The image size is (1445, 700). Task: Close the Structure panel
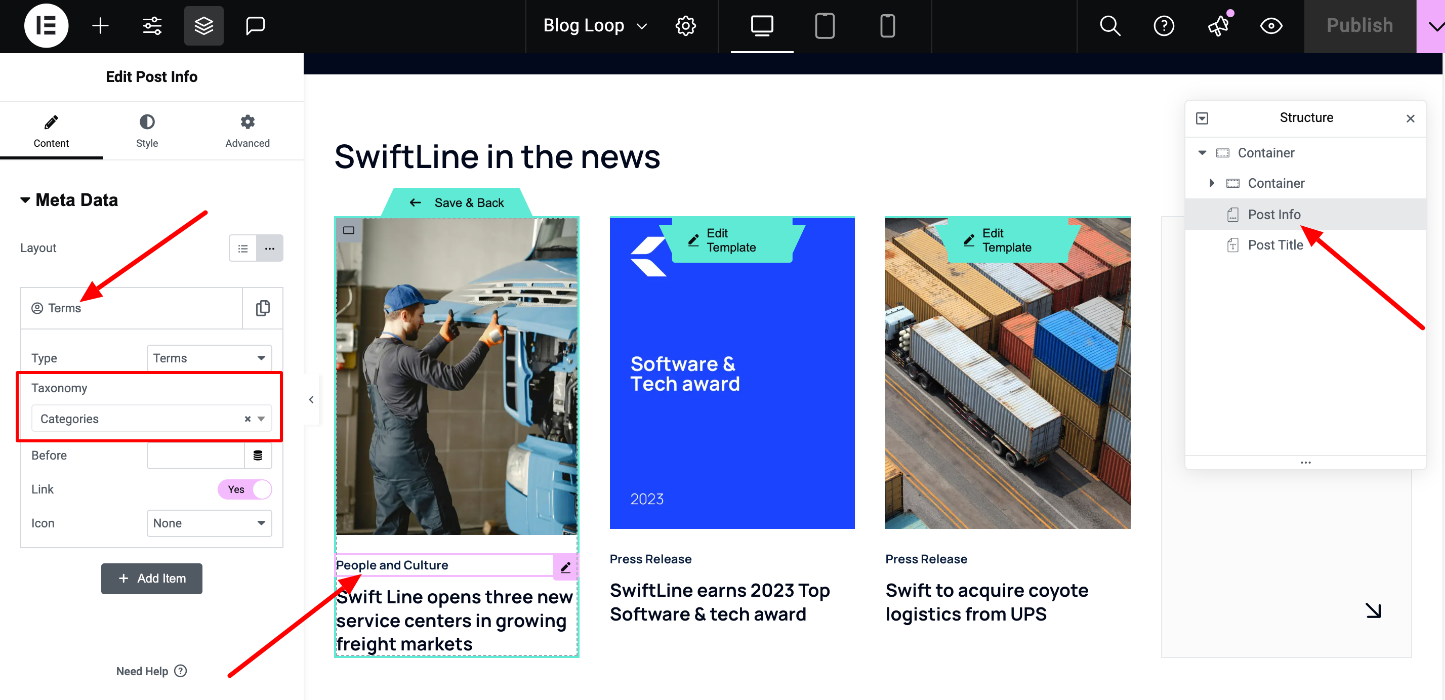click(x=1410, y=118)
